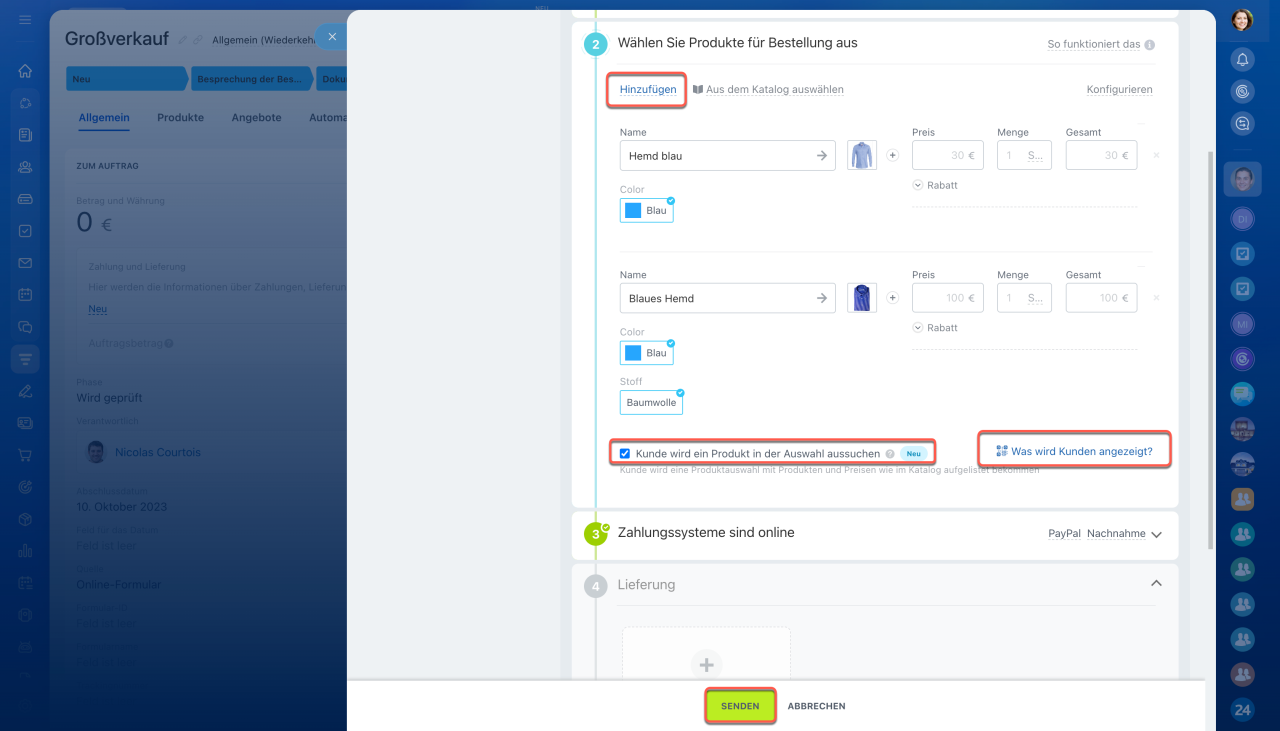Click the date '10. Oktober 2023'
Viewport: 1280px width, 731px height.
point(122,507)
